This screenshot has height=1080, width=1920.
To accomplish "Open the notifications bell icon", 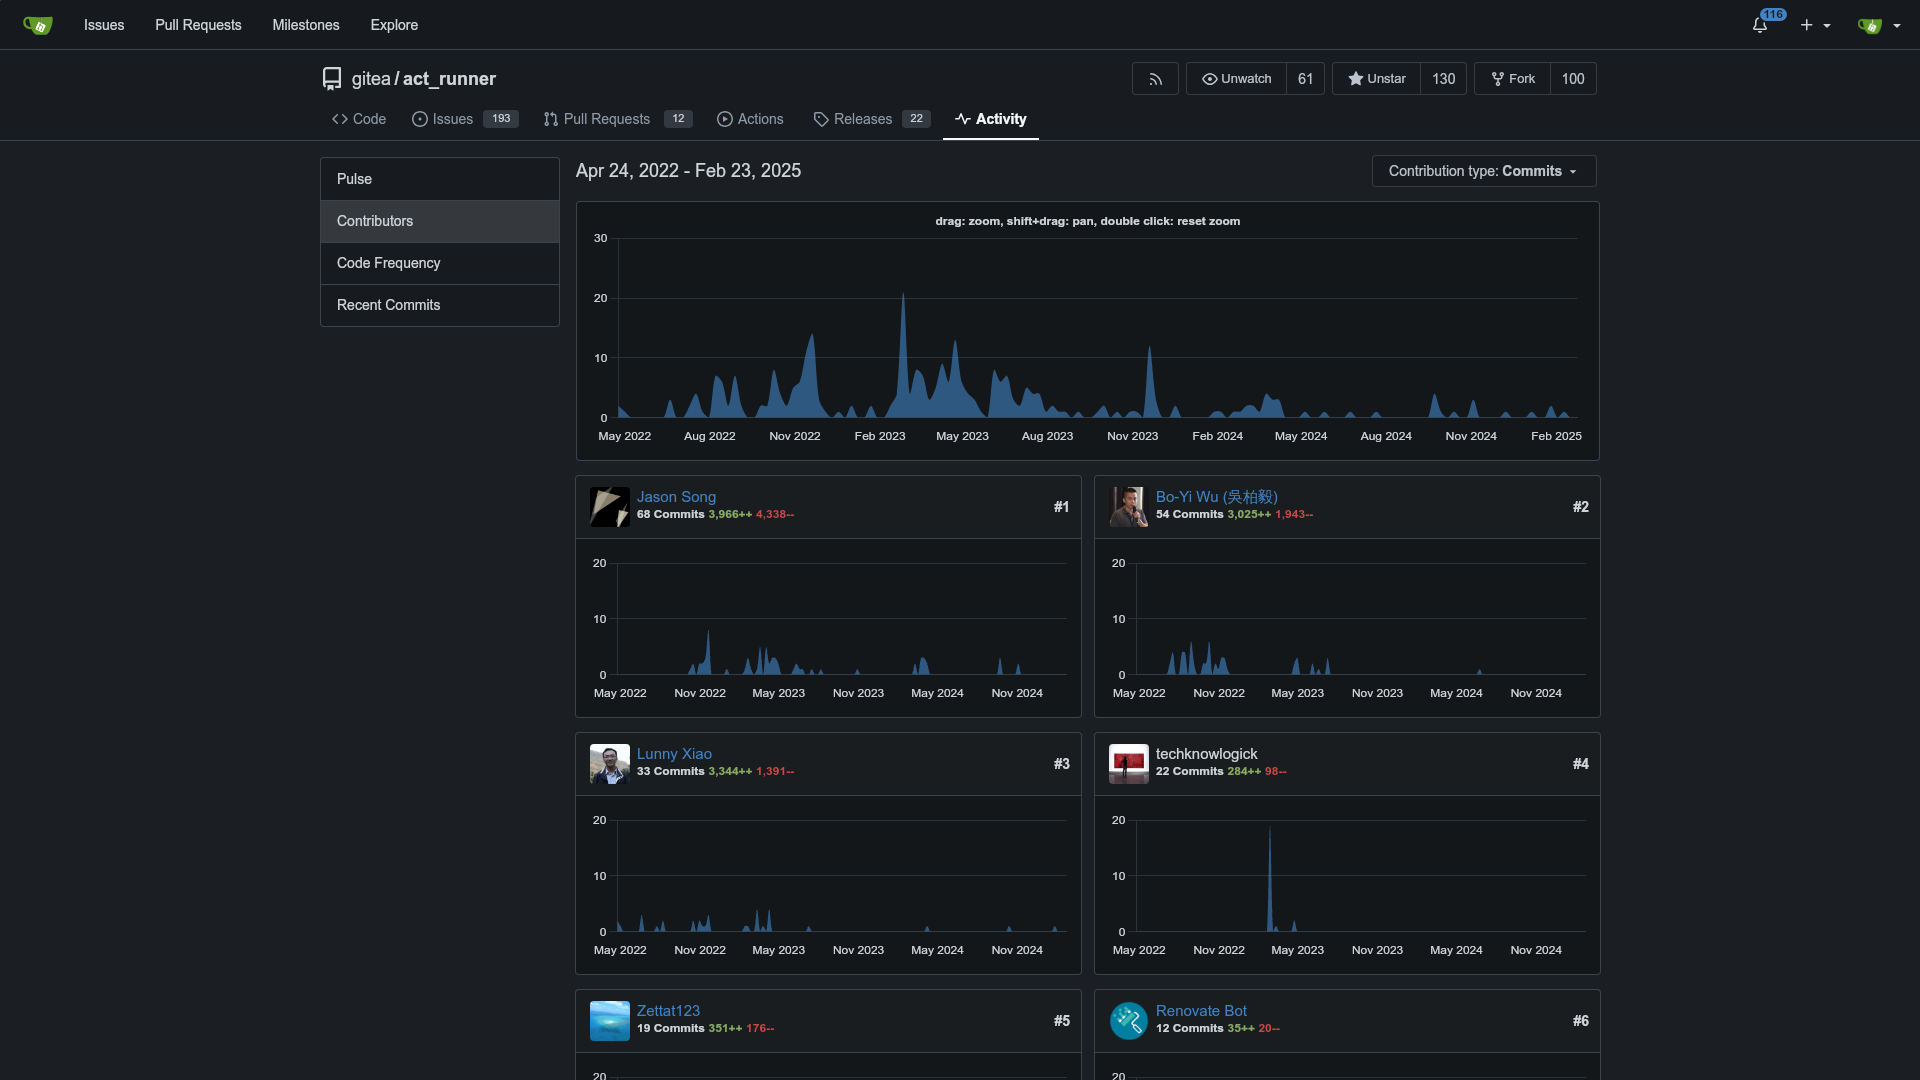I will pyautogui.click(x=1760, y=25).
